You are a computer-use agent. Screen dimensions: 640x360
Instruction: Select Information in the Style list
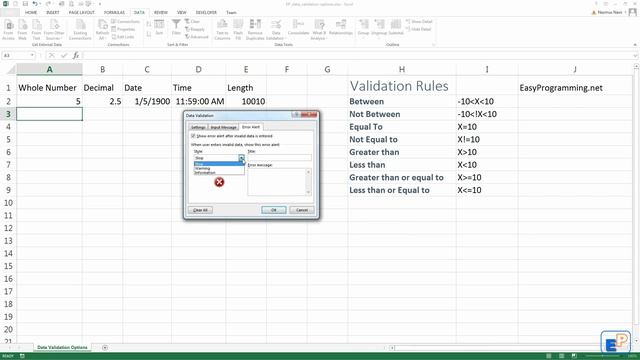click(x=219, y=173)
